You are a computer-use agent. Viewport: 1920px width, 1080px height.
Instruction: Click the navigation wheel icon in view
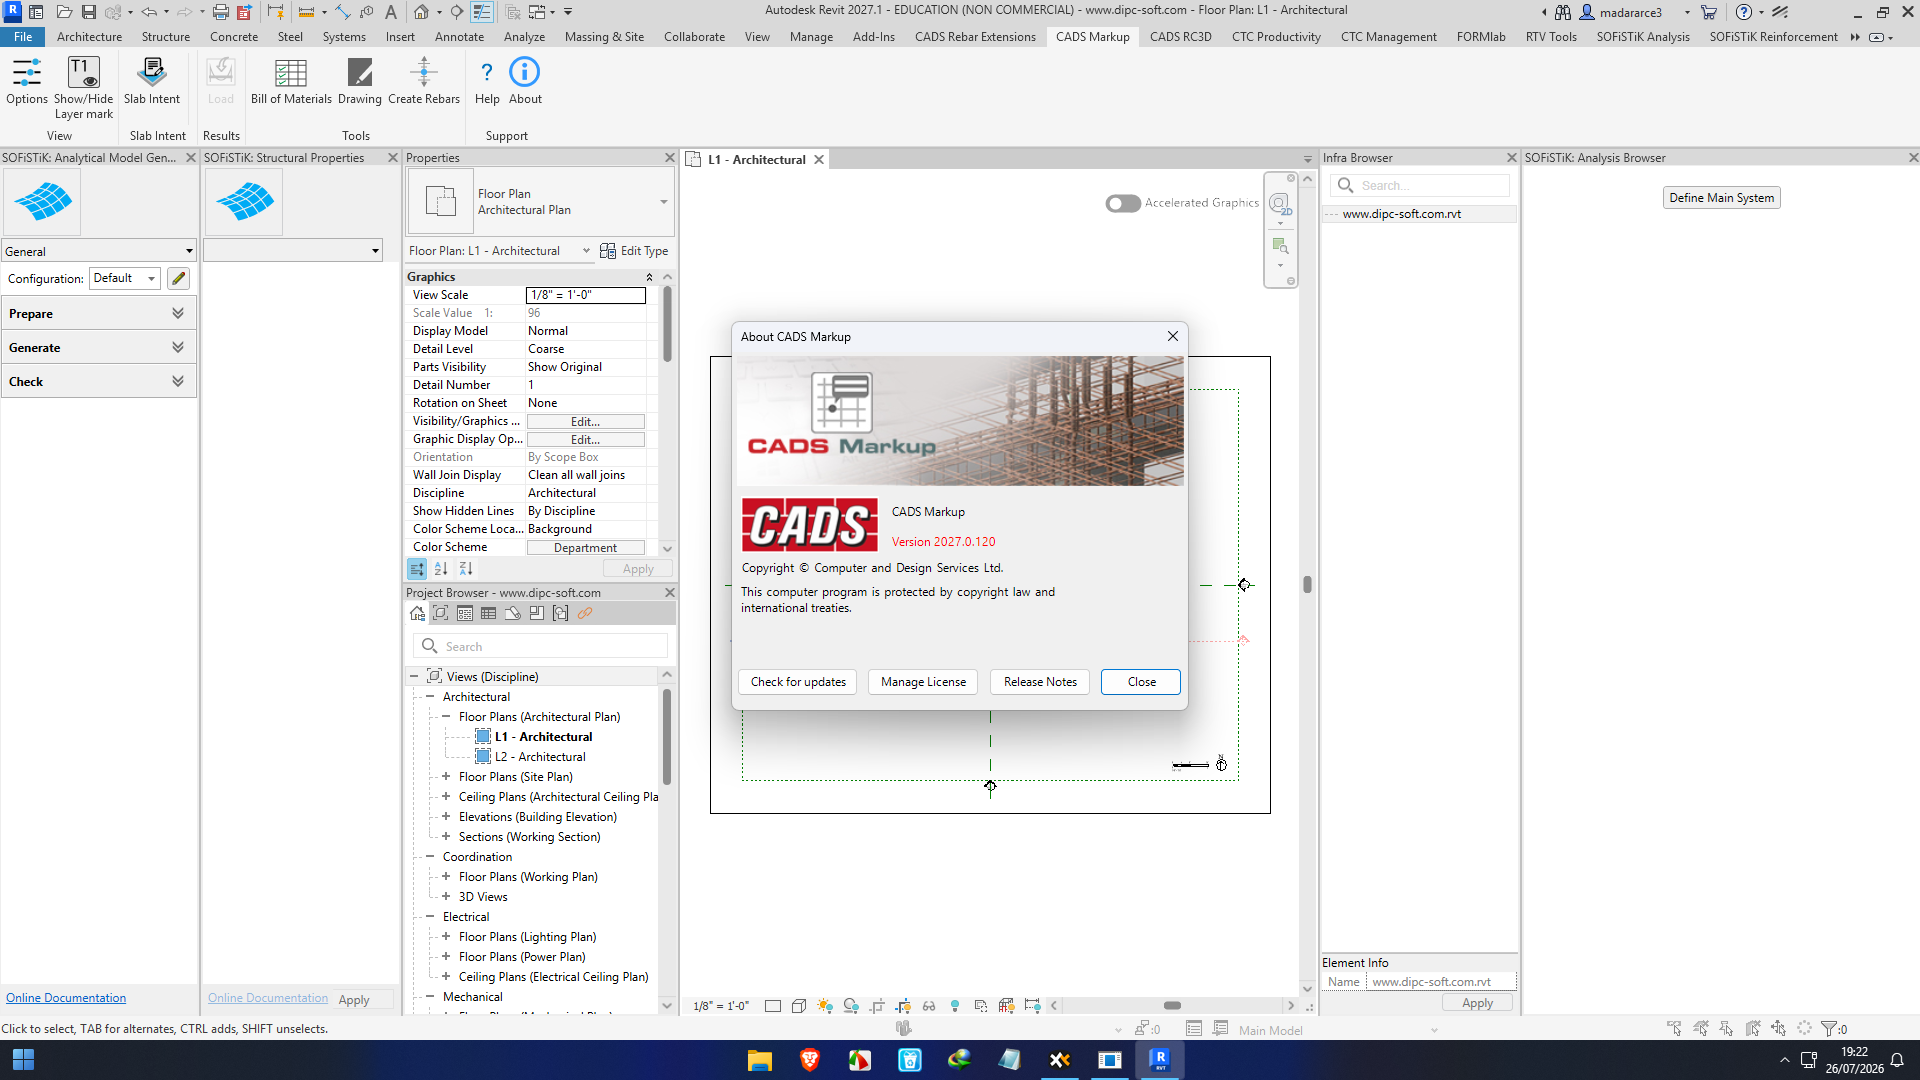1280,204
